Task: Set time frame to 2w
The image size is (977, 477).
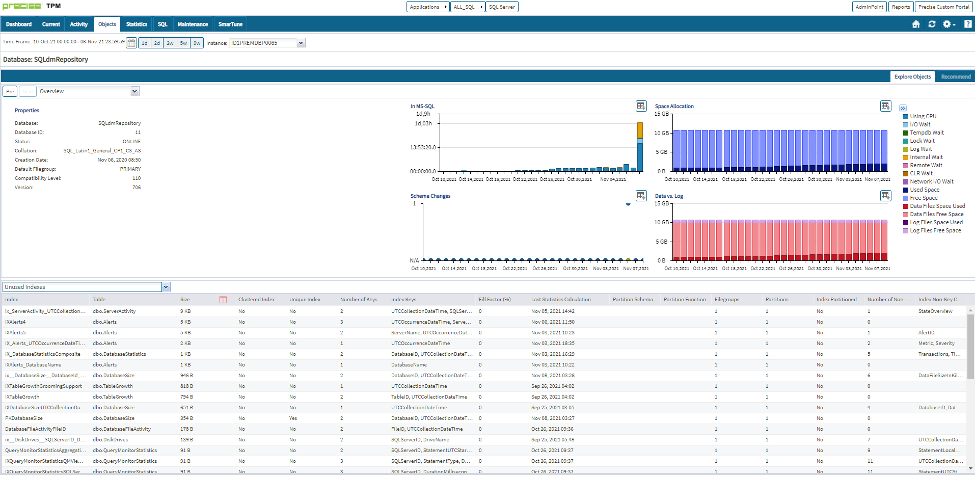Action: (x=170, y=43)
